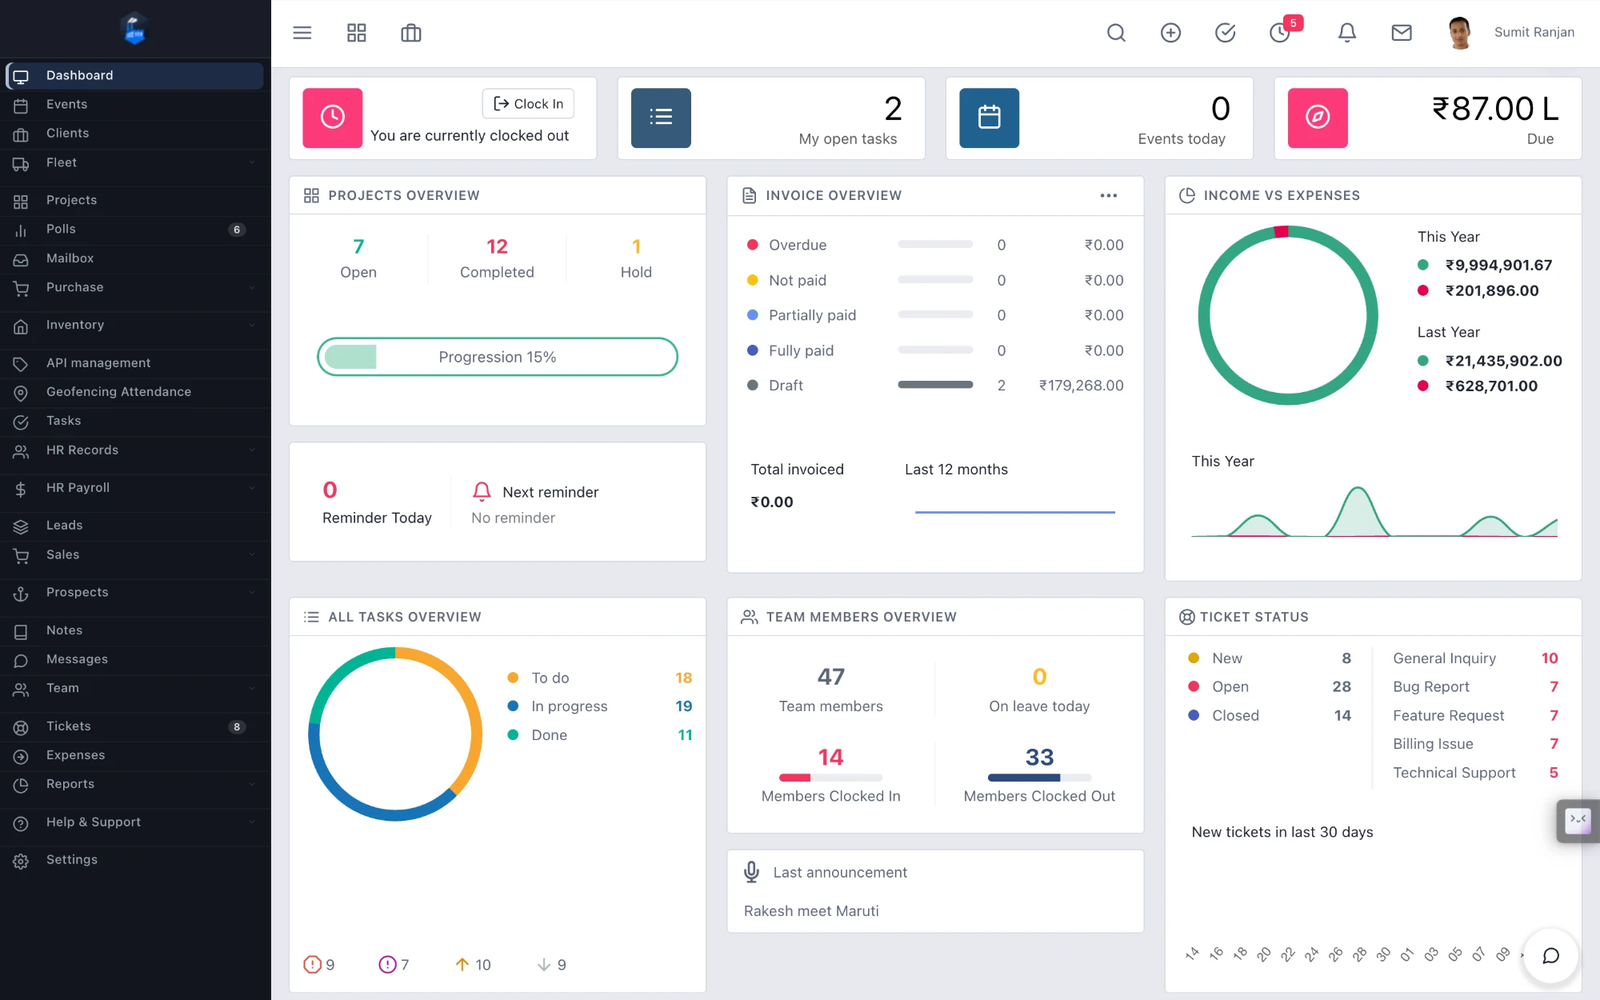Expand the Prospects sidebar menu
The height and width of the screenshot is (1000, 1600).
click(135, 593)
